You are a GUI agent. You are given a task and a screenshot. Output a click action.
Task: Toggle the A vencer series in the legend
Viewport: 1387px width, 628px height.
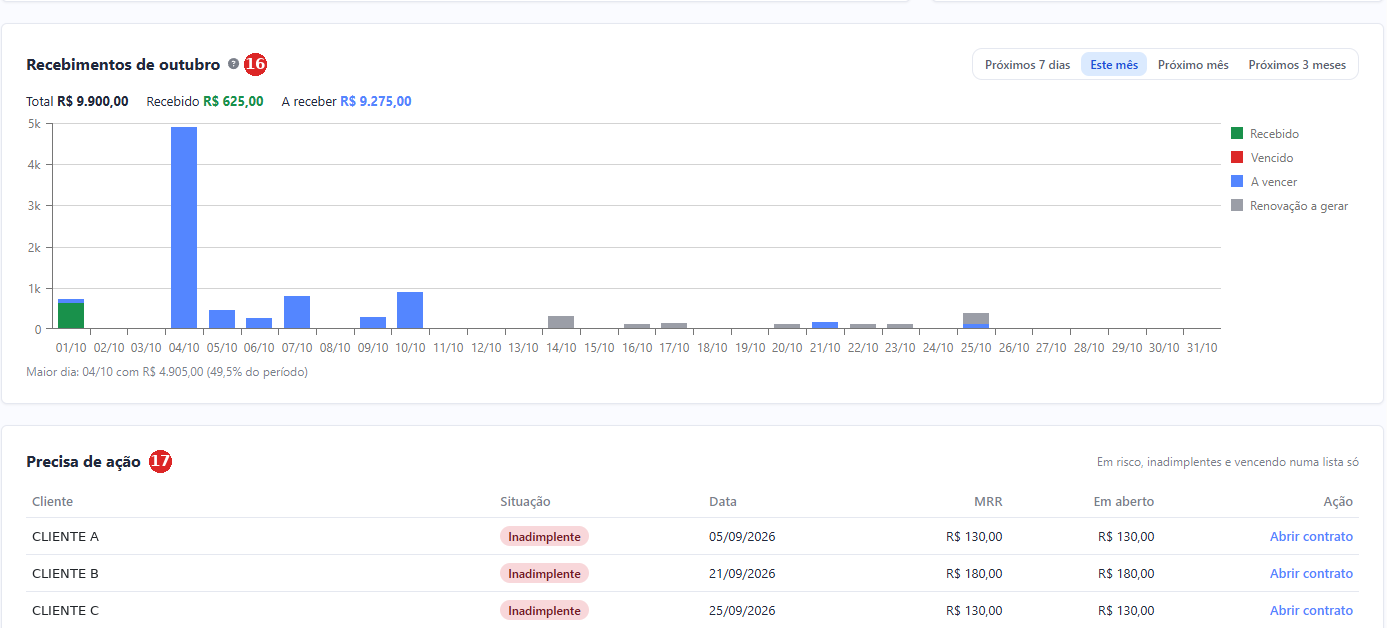pos(1264,182)
